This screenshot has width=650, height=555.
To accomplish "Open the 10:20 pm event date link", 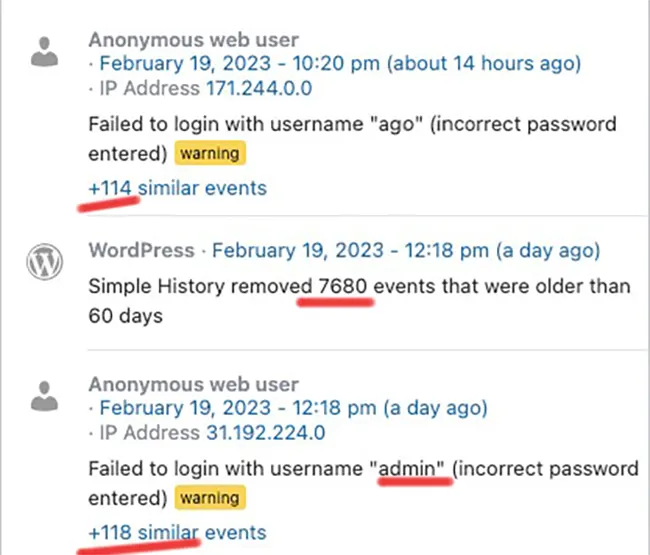I will [340, 63].
